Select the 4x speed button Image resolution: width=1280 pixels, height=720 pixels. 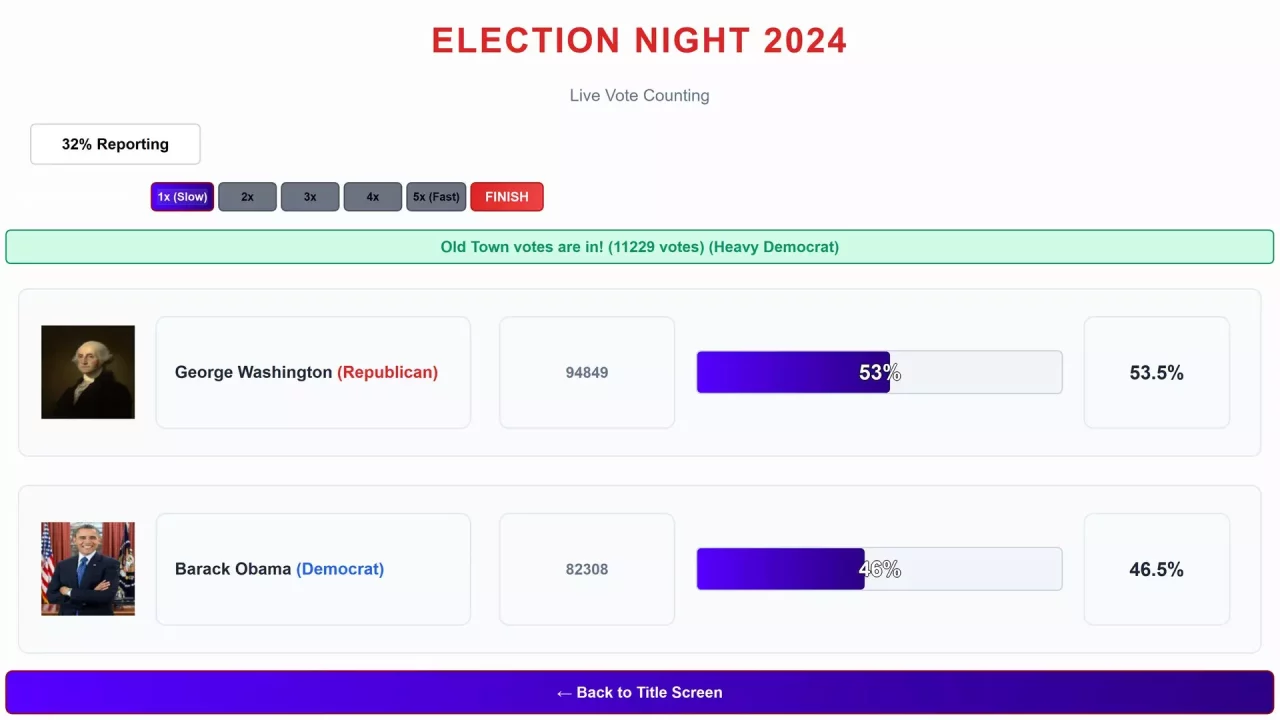[372, 196]
